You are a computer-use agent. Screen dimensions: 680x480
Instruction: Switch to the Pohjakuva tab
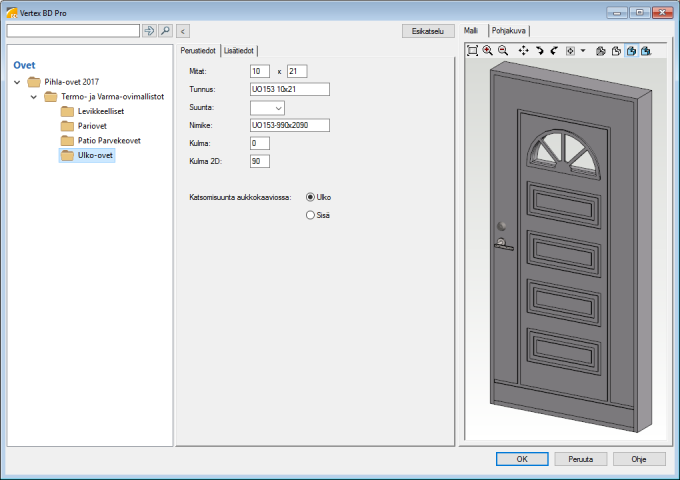point(509,31)
